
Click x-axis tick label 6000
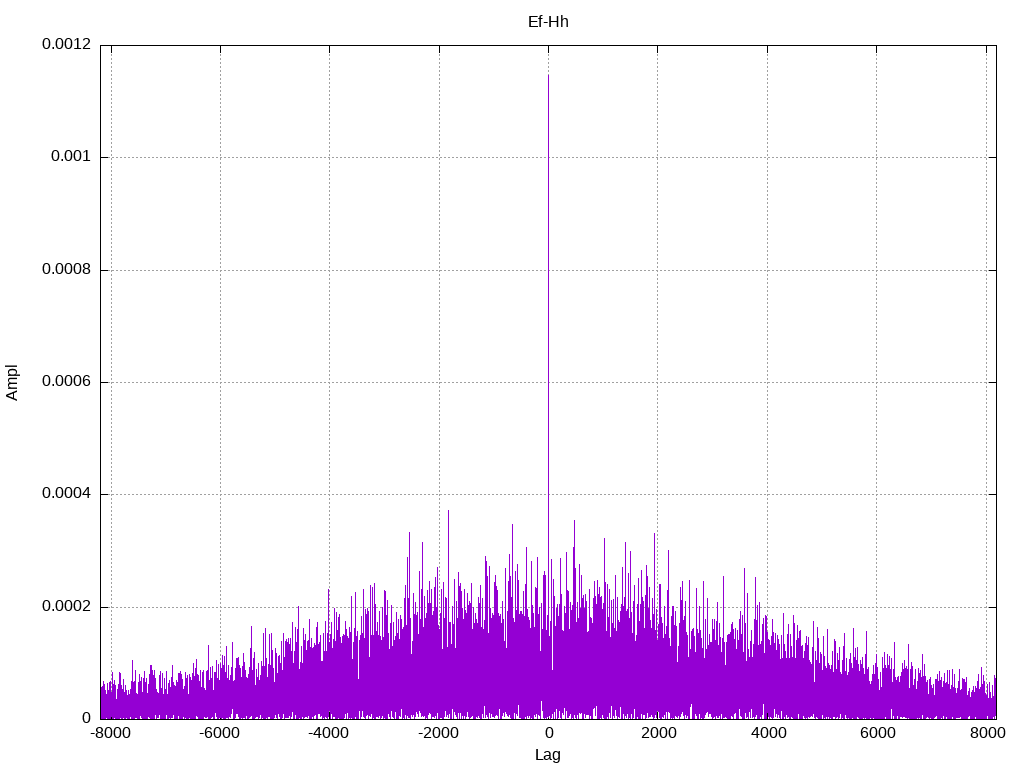click(x=877, y=733)
